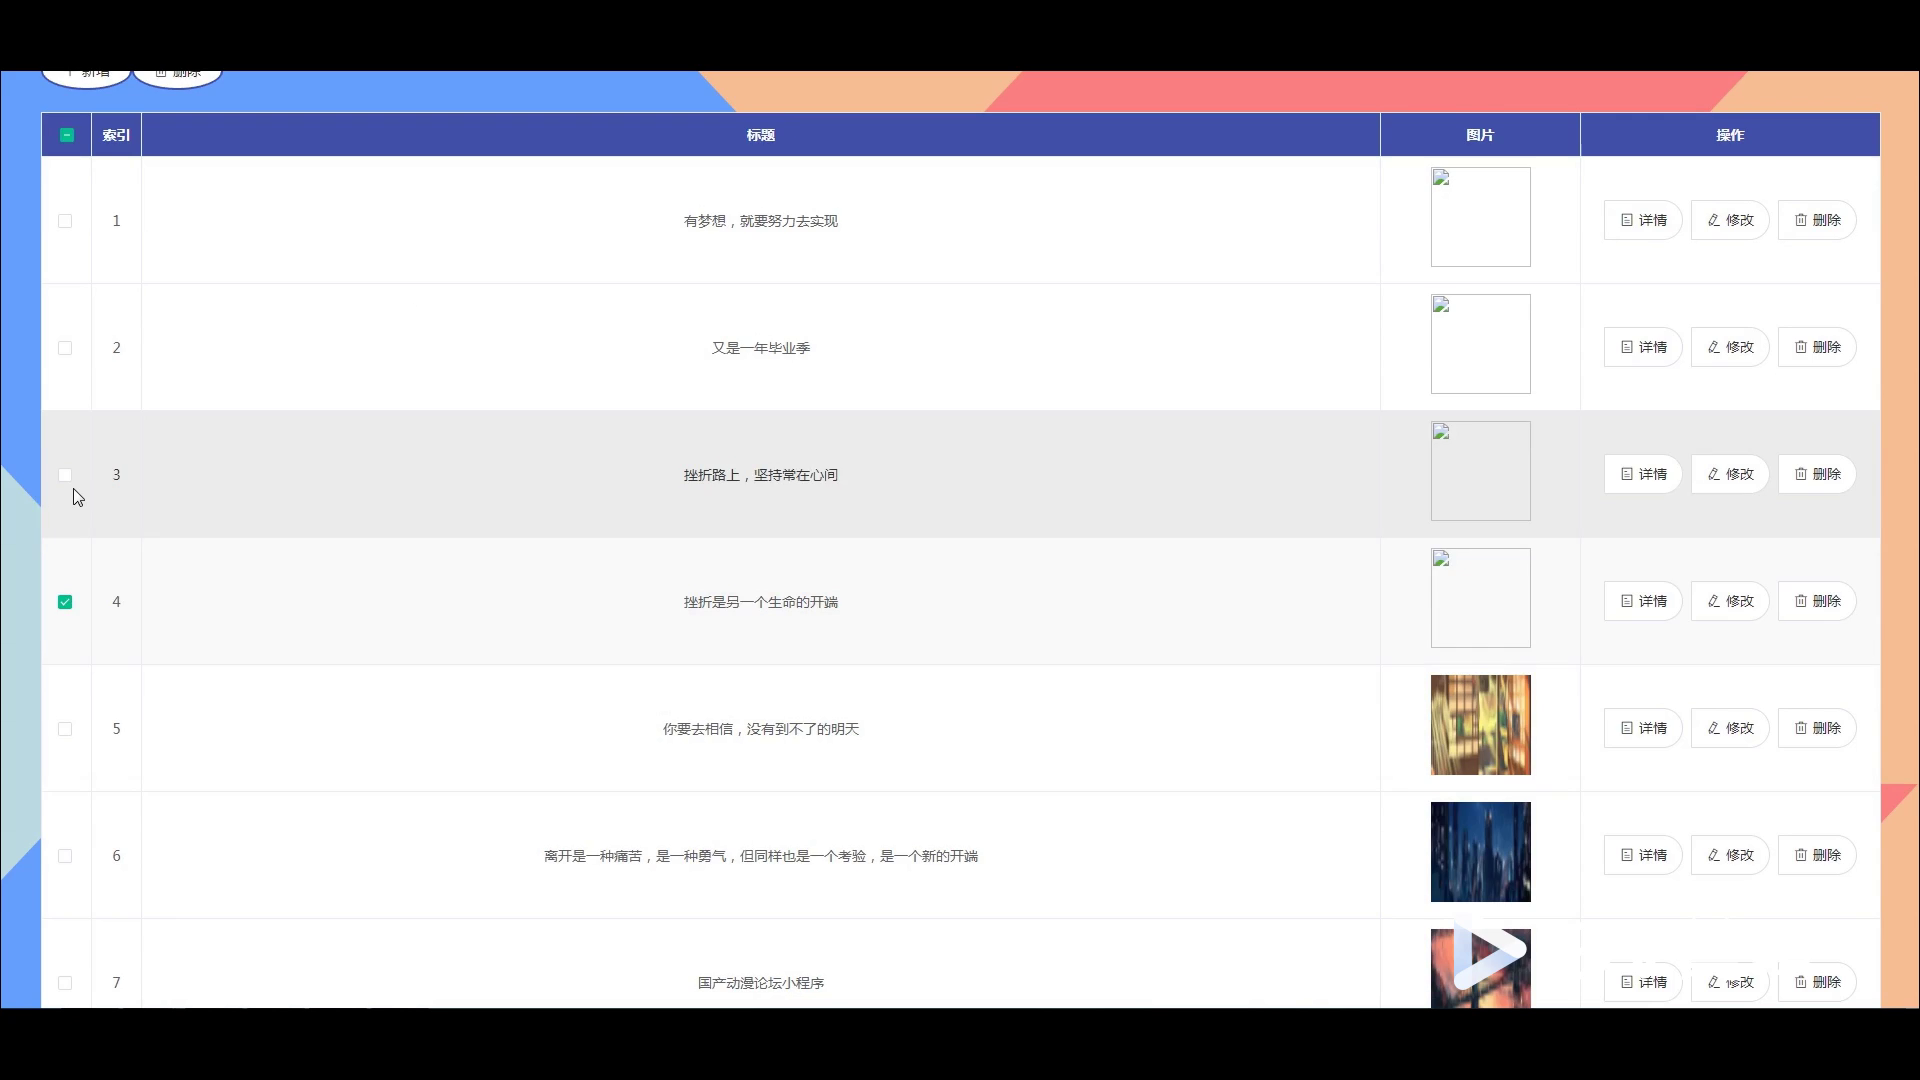This screenshot has width=1920, height=1080.
Task: Click the image thumbnail on row 5
Action: click(x=1480, y=725)
